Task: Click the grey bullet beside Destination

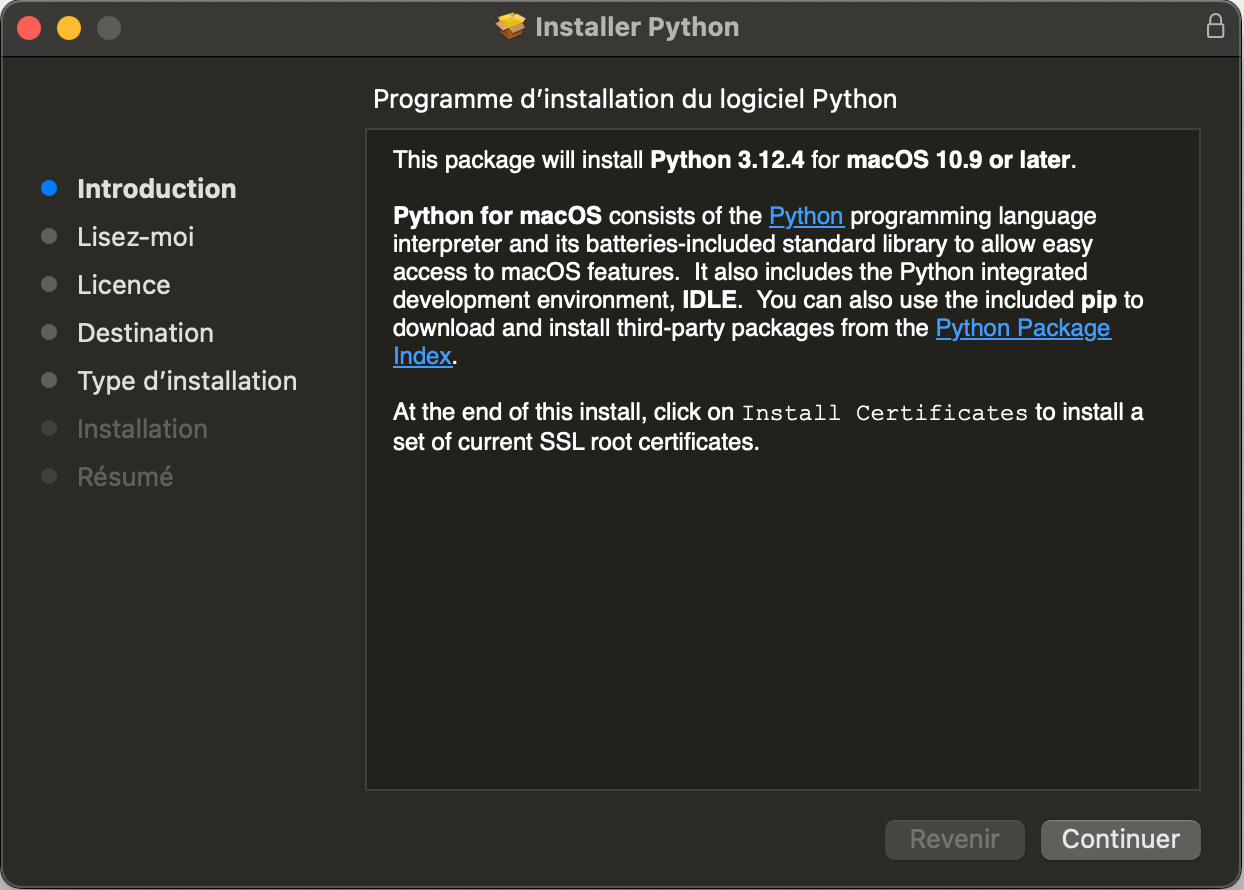Action: click(49, 333)
